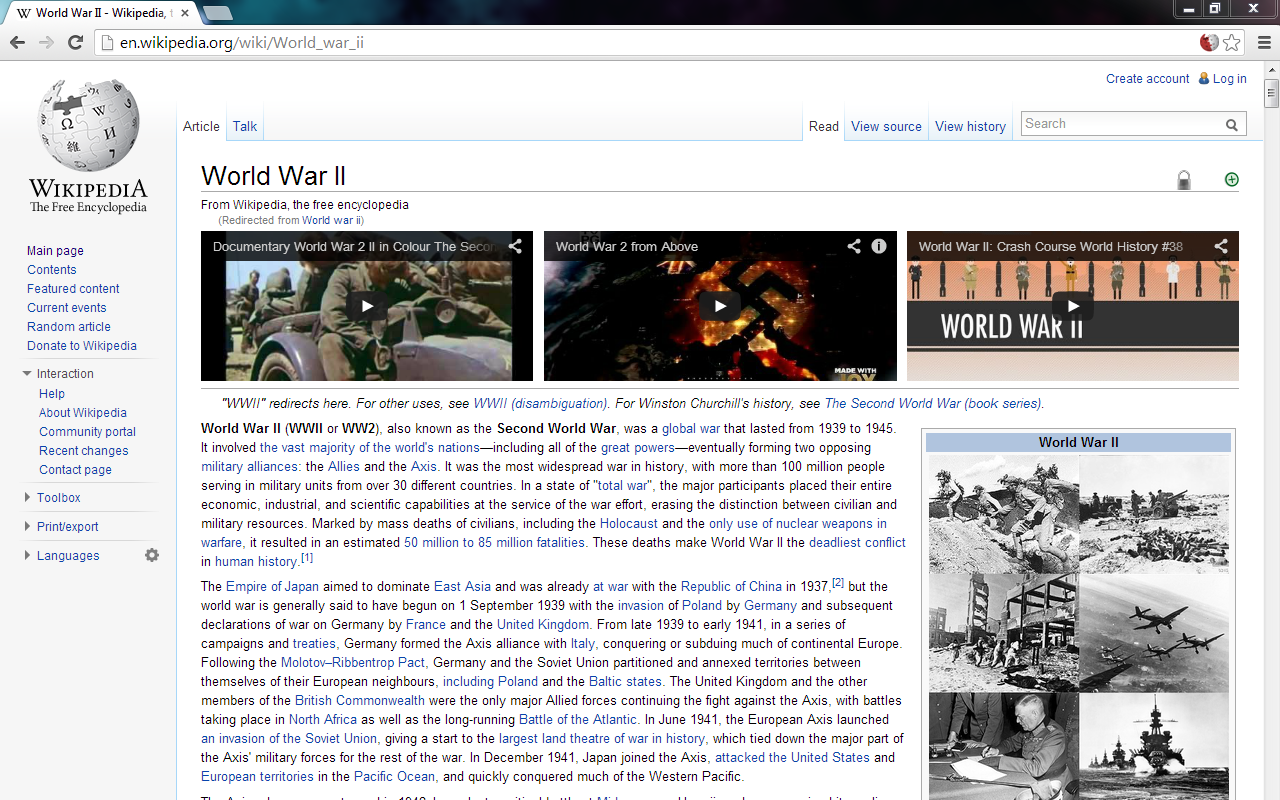Open the View history tab
Image resolution: width=1280 pixels, height=800 pixels.
[970, 126]
